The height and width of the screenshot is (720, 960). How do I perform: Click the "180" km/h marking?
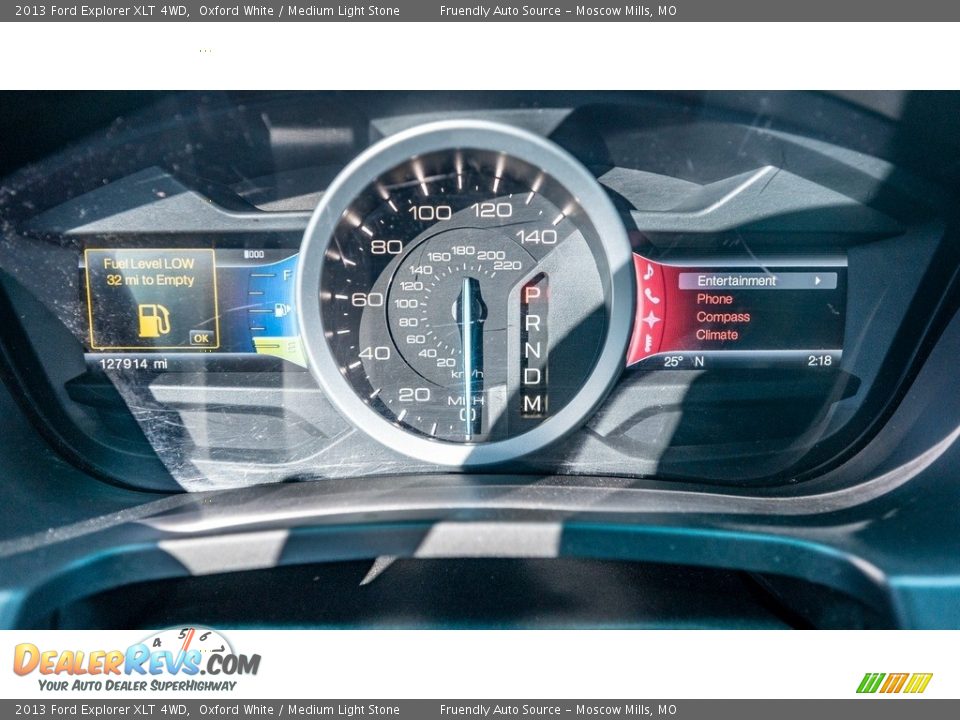(x=463, y=250)
